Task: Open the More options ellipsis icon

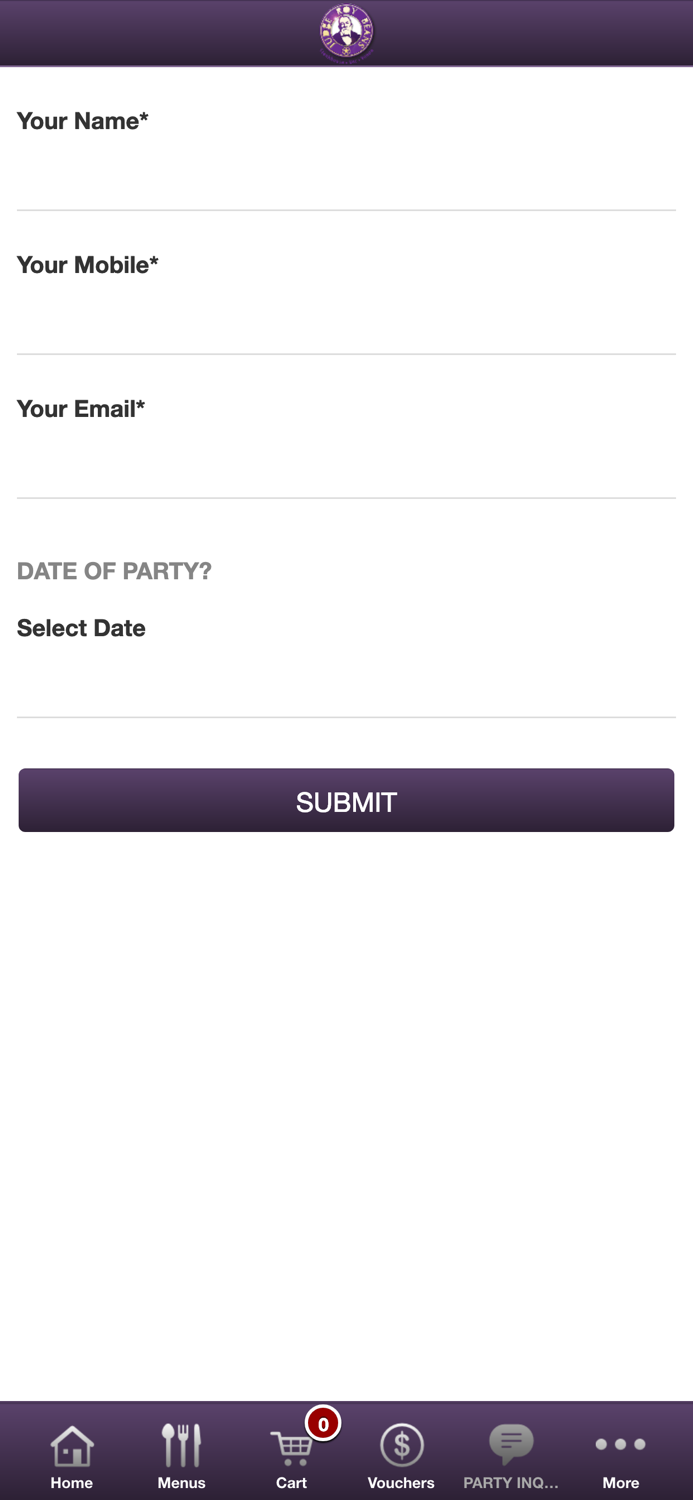Action: [620, 1444]
